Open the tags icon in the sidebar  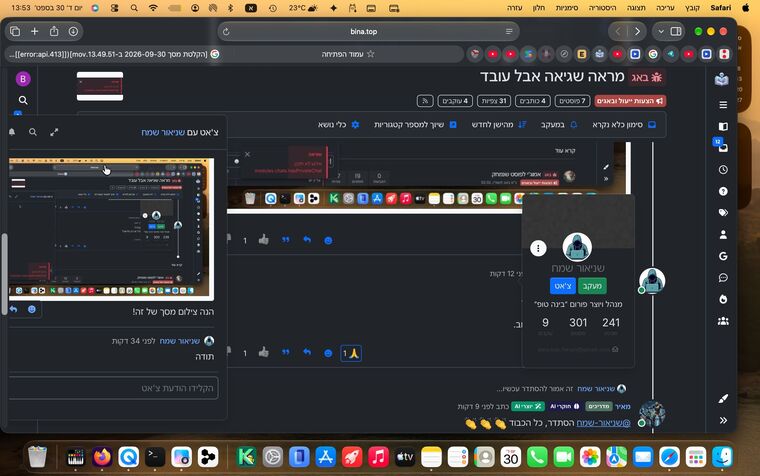[723, 212]
